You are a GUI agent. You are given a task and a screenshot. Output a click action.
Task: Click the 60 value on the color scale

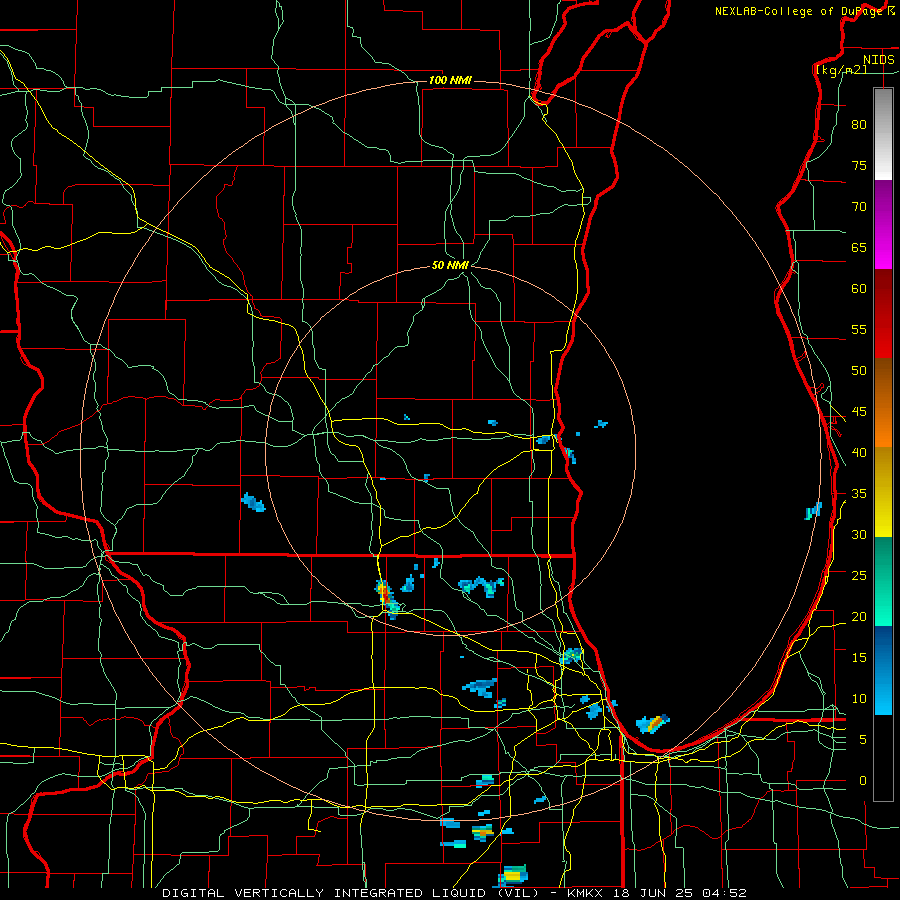(859, 289)
